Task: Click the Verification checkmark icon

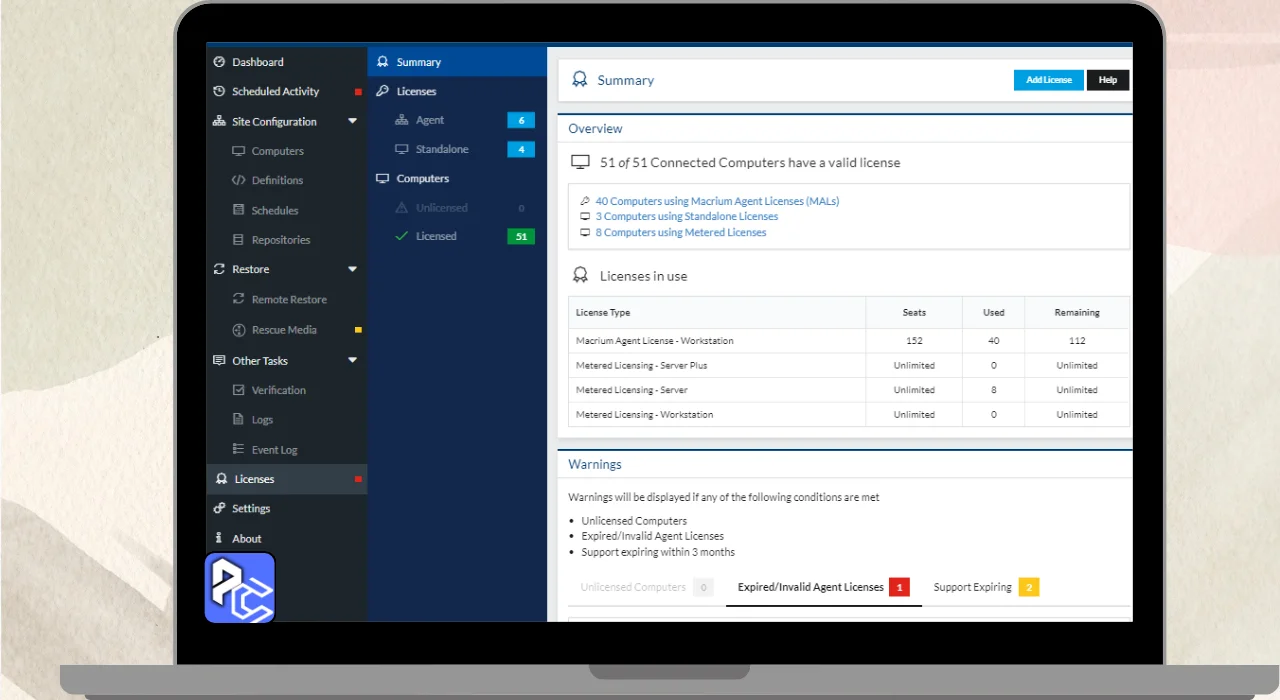Action: point(238,390)
